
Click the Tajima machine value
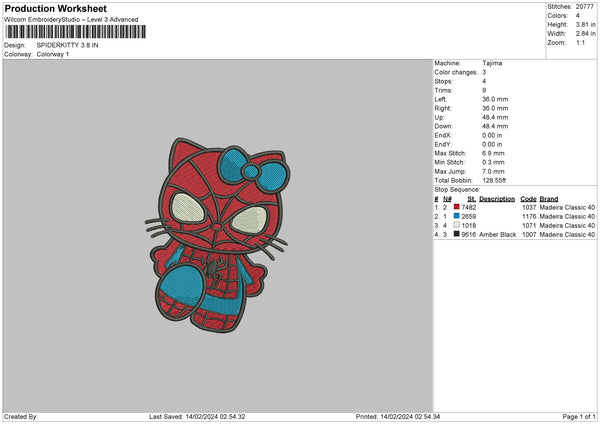pos(493,62)
